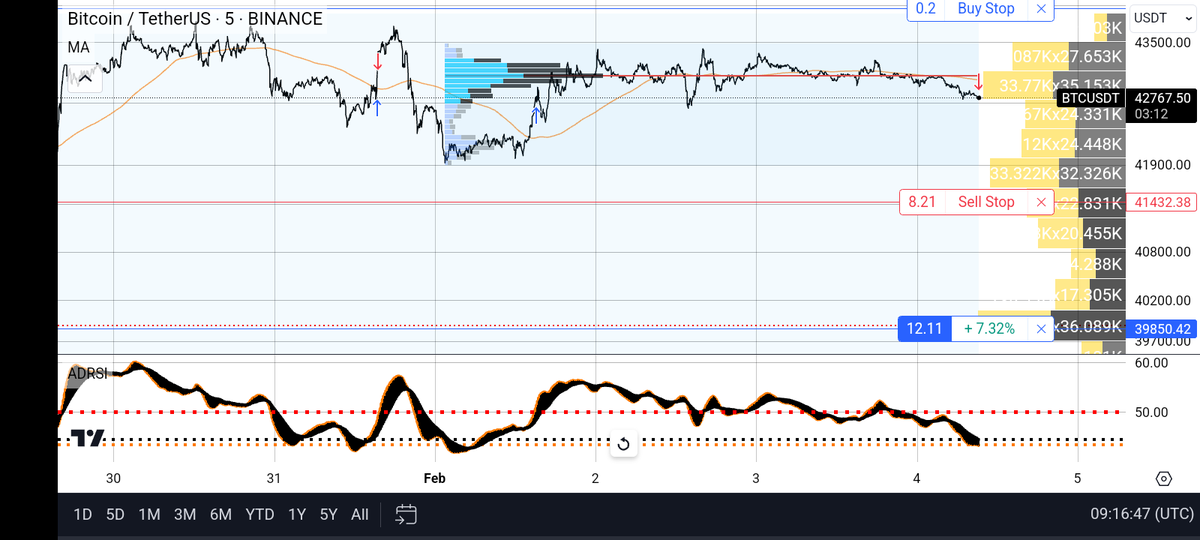Cancel the Buy Stop order with its X
This screenshot has height=540, width=1200.
[1041, 9]
